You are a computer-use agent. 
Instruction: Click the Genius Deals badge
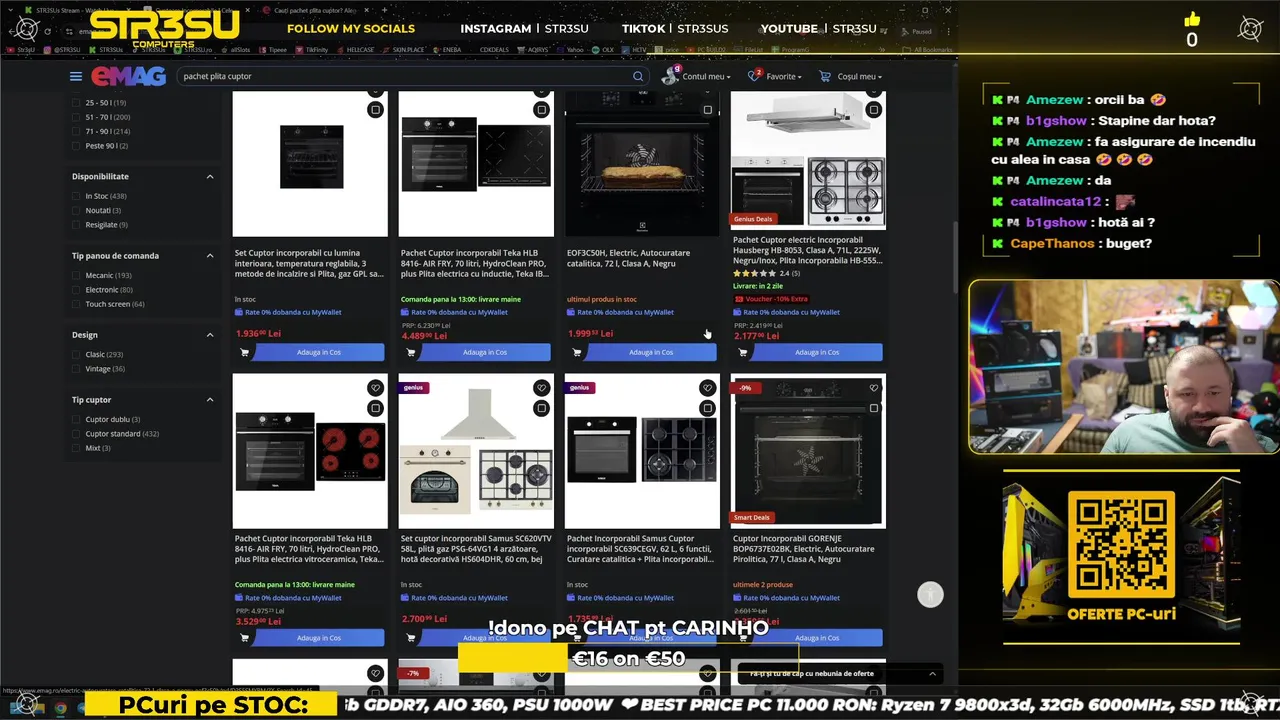coord(753,219)
